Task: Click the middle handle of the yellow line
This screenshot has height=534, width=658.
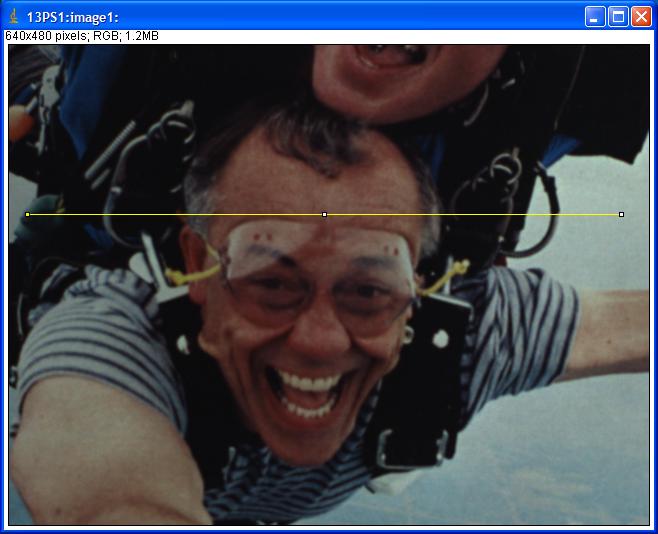Action: click(x=324, y=214)
